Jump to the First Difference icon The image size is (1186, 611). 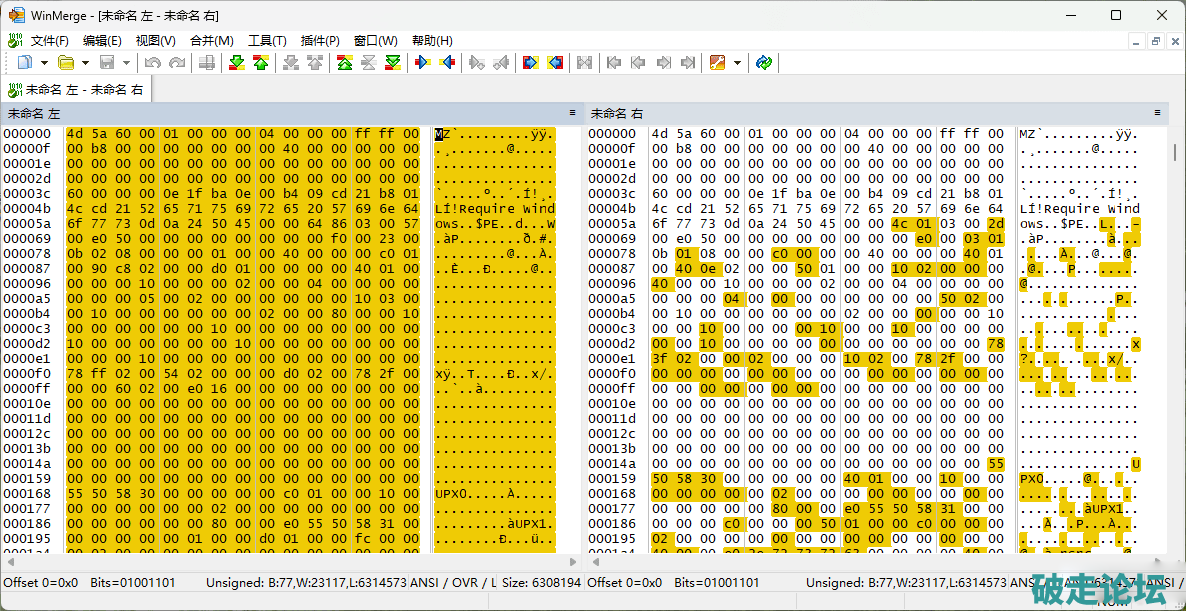click(x=344, y=63)
